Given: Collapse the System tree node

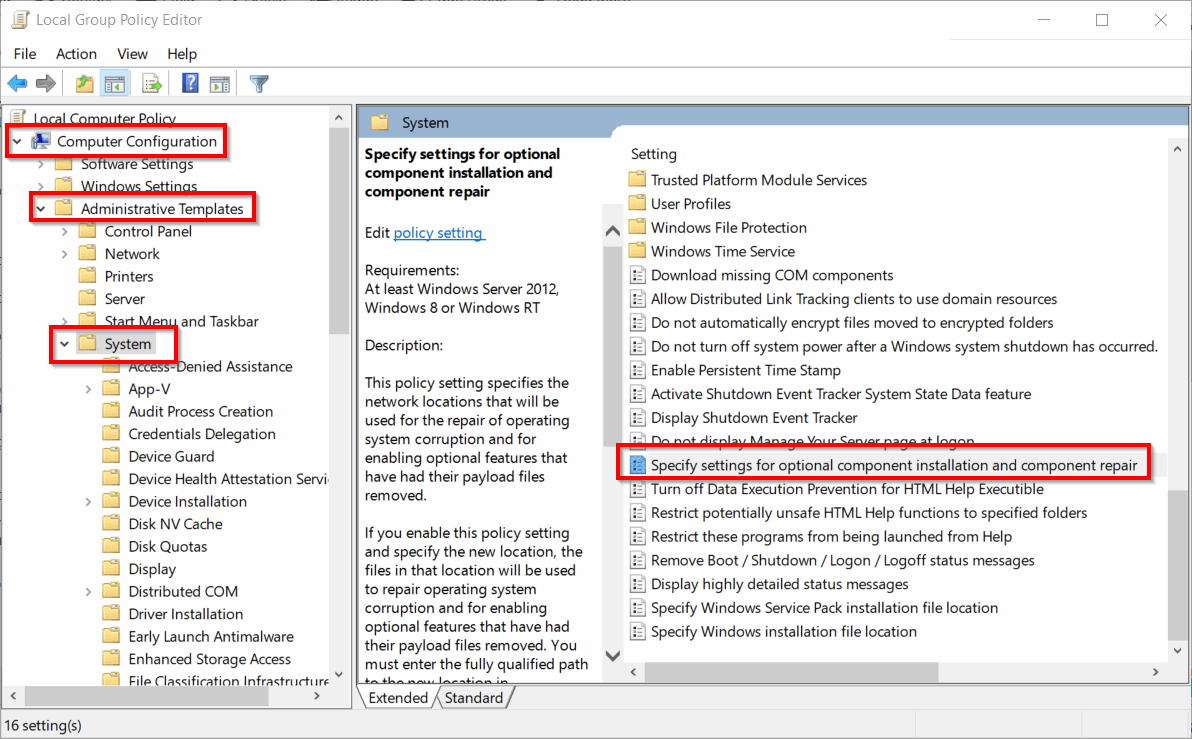Looking at the screenshot, I should 65,344.
